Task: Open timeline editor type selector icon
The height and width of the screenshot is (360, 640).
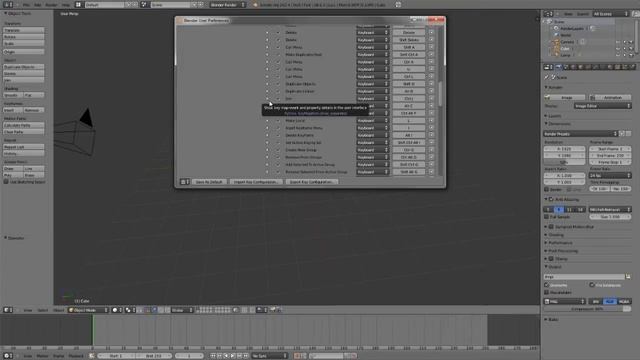Action: coord(8,356)
